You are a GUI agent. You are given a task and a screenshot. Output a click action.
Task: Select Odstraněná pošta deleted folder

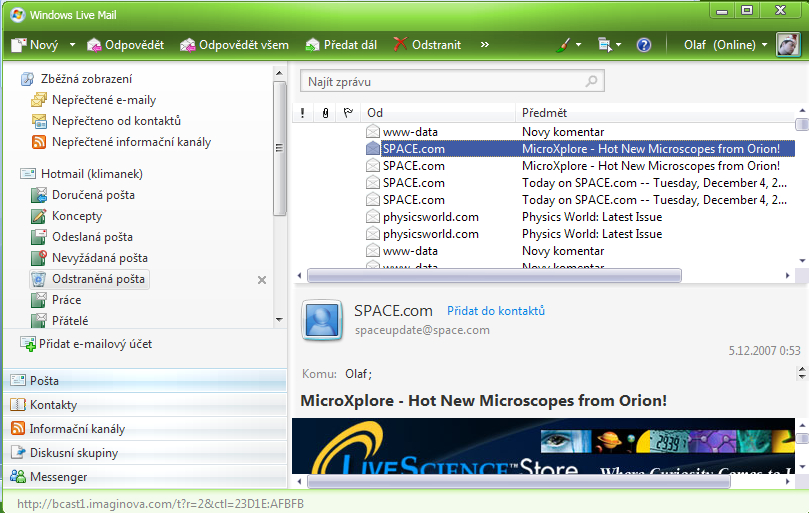90,279
